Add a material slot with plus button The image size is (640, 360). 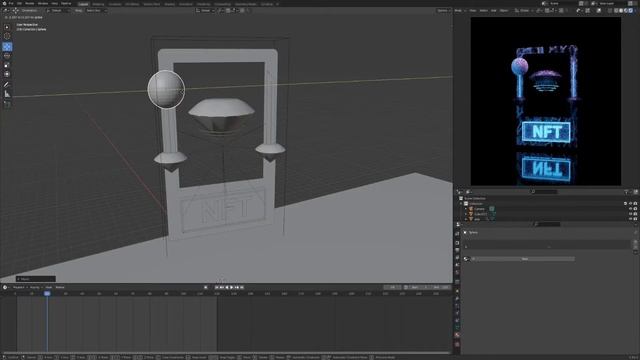[x=636, y=242]
